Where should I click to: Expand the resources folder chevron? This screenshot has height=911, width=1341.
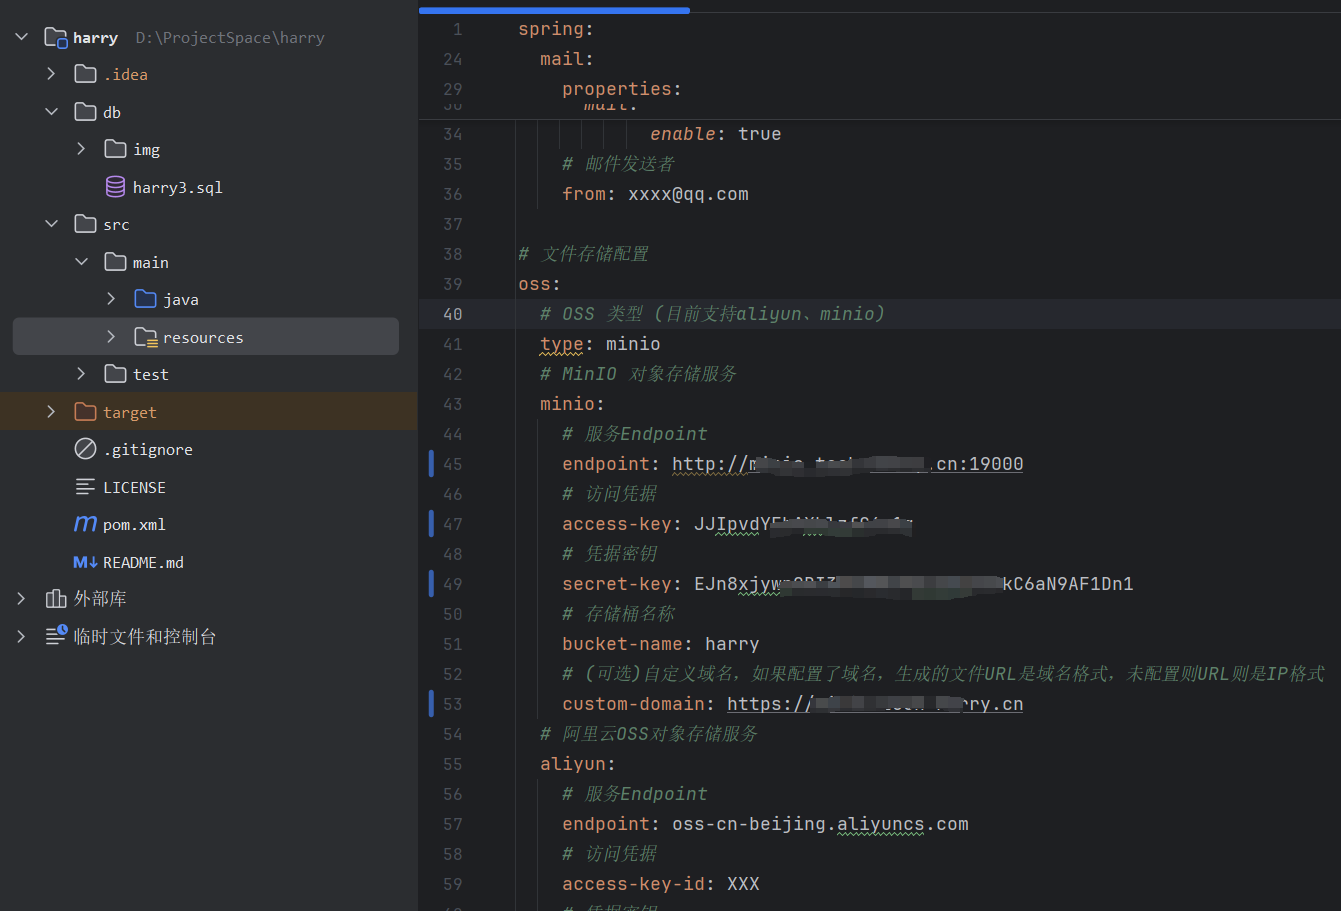click(x=111, y=337)
